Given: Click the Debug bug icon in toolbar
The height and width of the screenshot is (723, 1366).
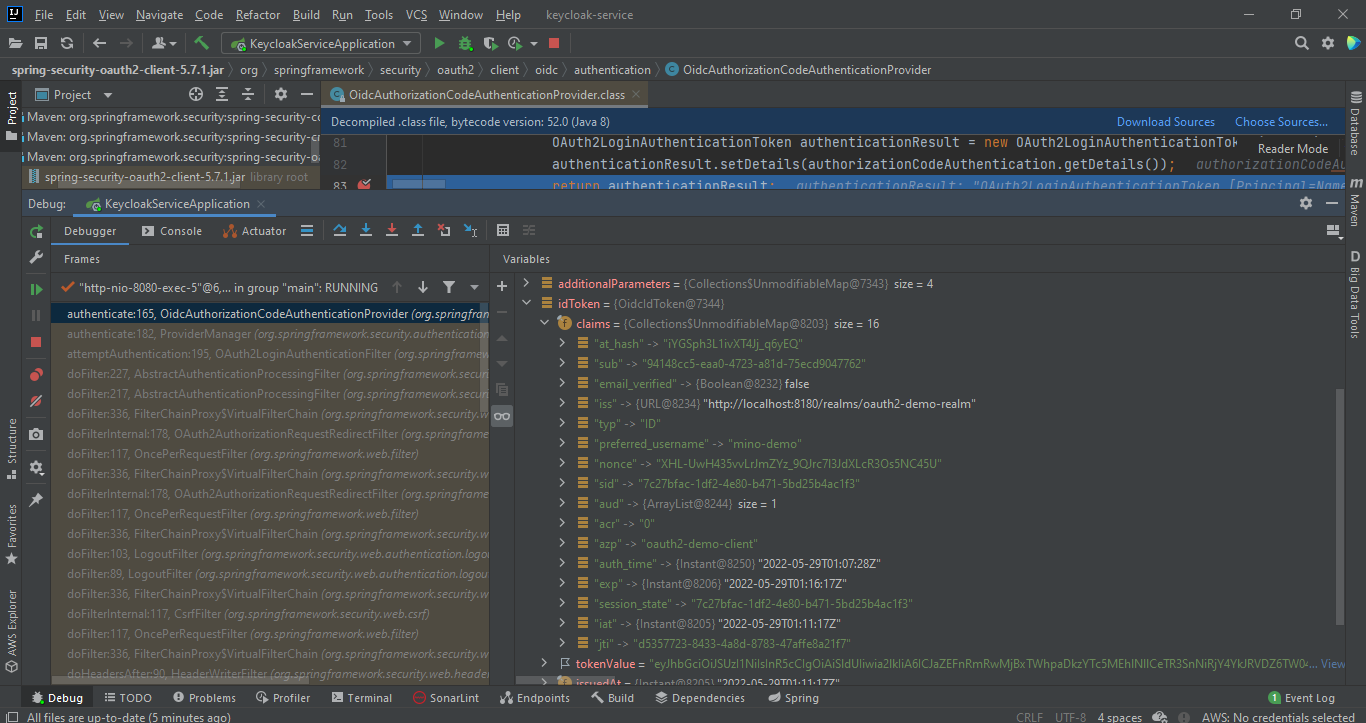Looking at the screenshot, I should point(465,43).
